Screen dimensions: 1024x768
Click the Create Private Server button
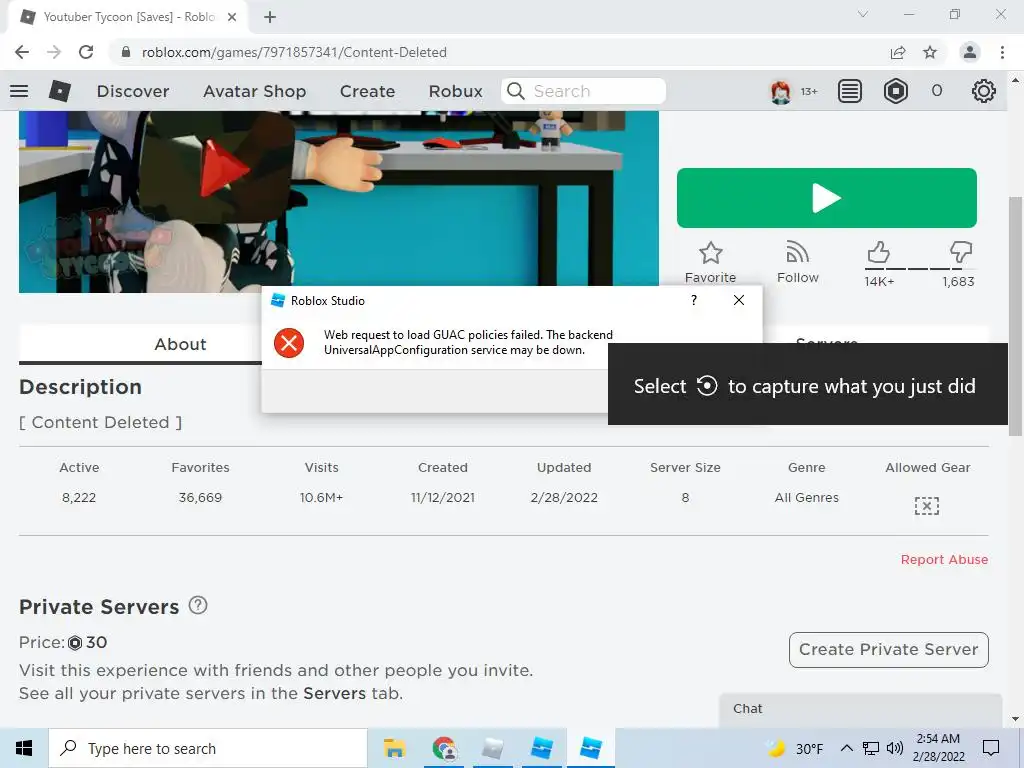pyautogui.click(x=888, y=650)
